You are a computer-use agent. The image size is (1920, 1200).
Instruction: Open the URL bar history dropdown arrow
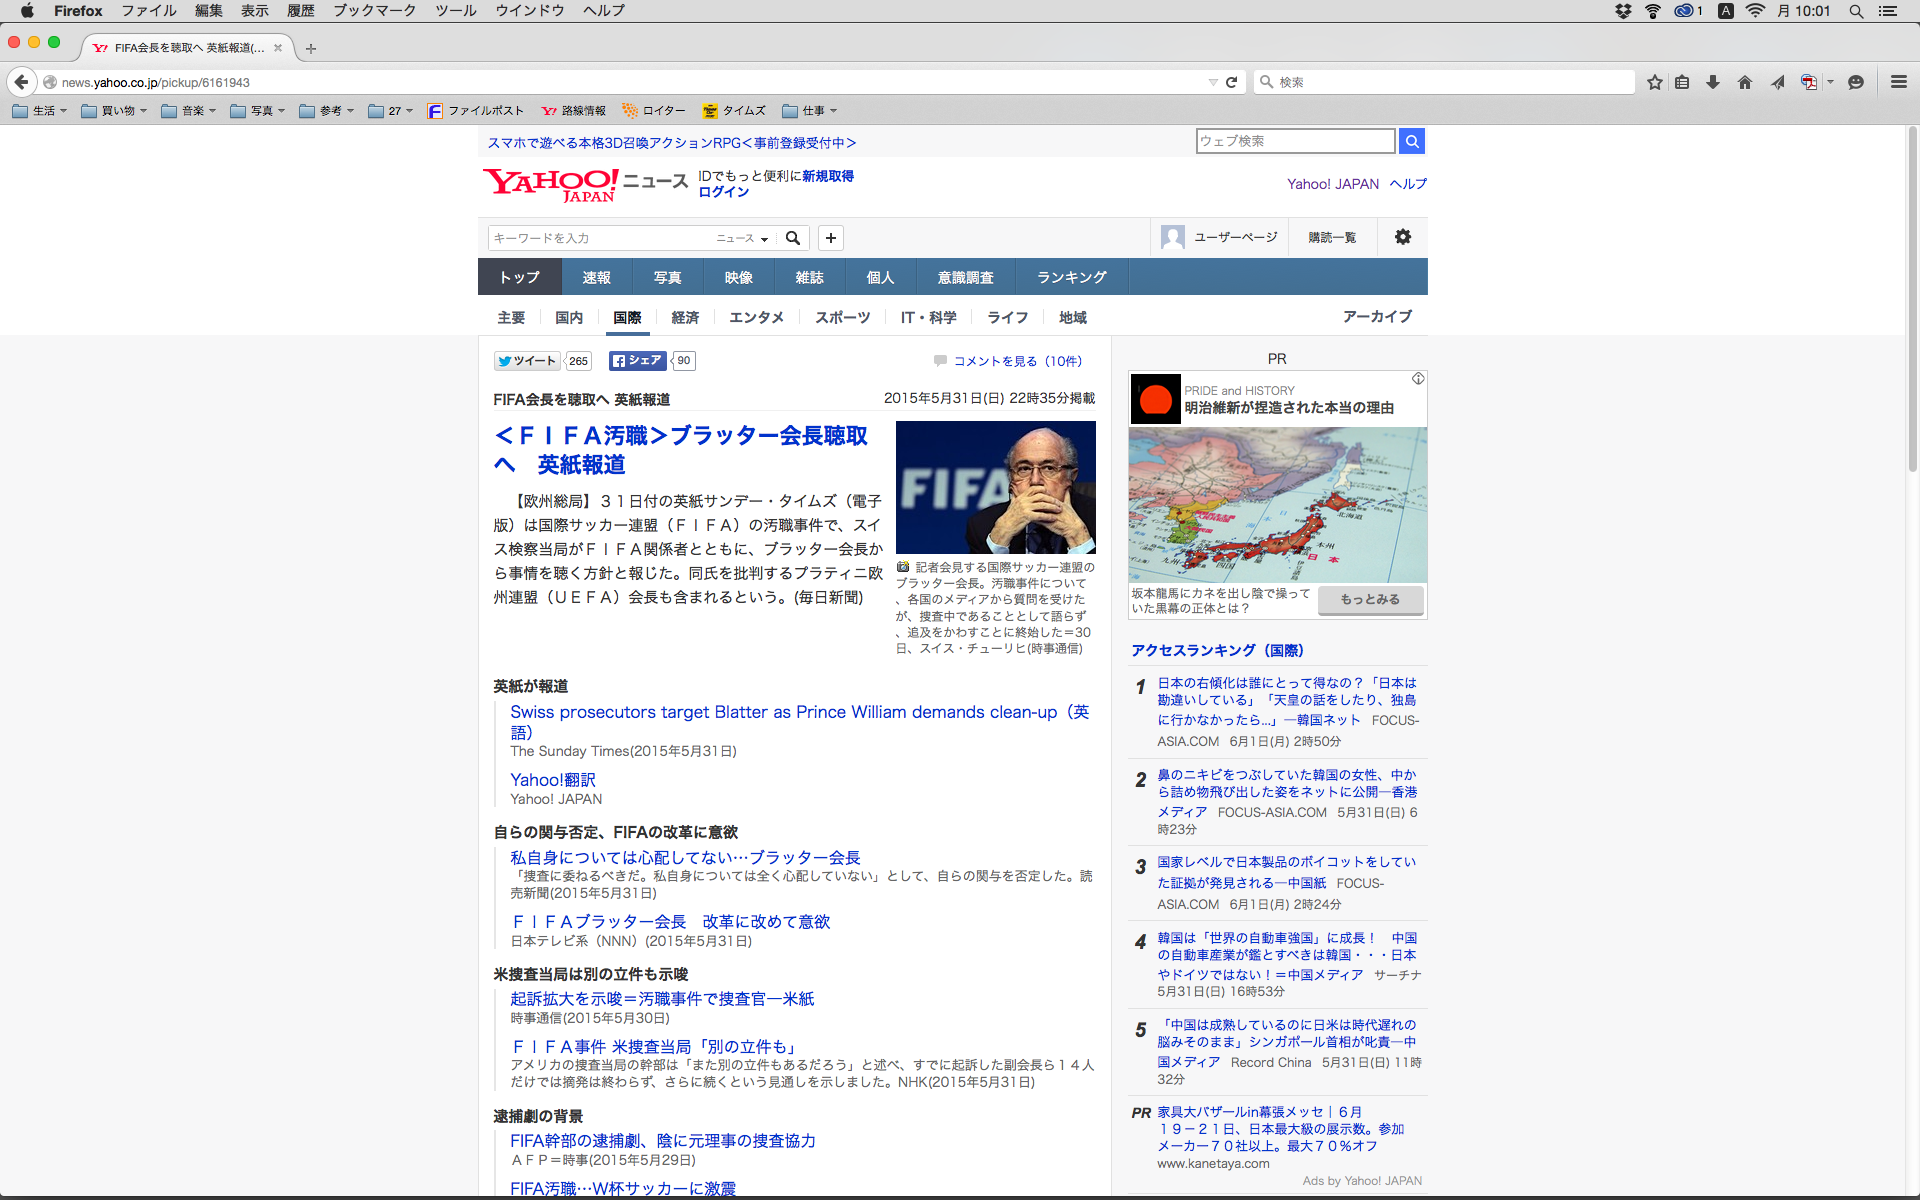[1213, 82]
